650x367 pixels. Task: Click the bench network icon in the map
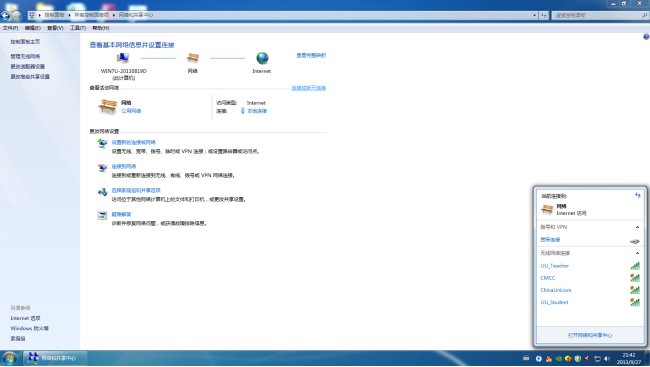[193, 58]
